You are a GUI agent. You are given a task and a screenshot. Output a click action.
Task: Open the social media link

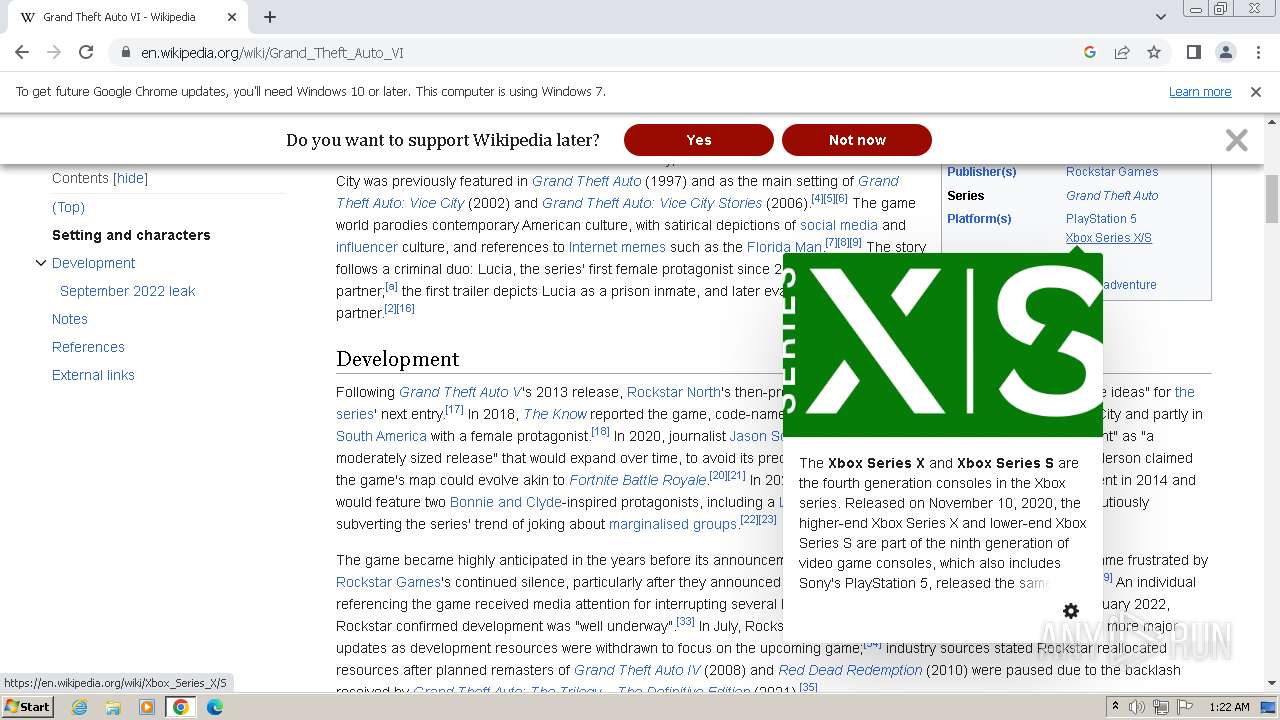tap(839, 225)
